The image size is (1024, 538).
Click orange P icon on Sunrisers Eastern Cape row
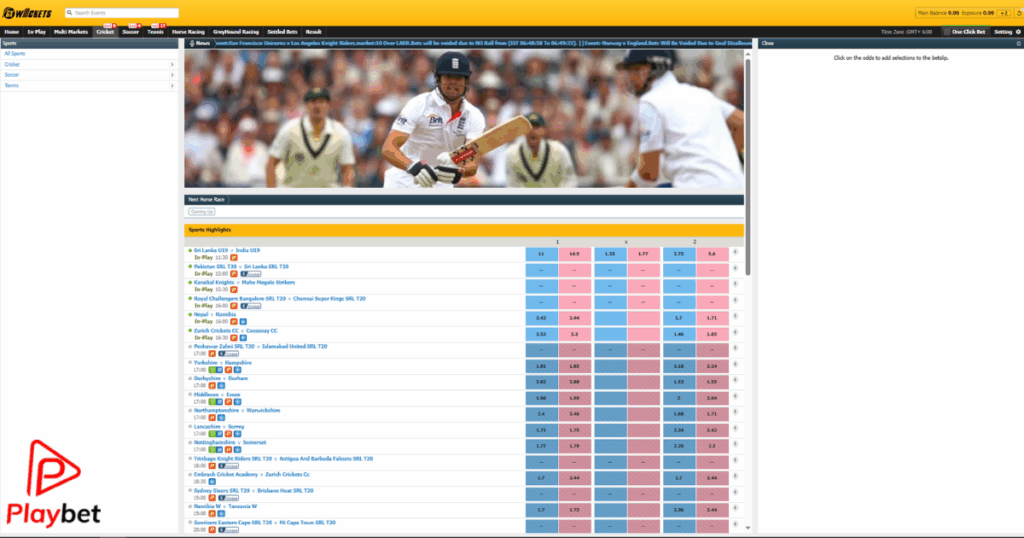[x=212, y=530]
